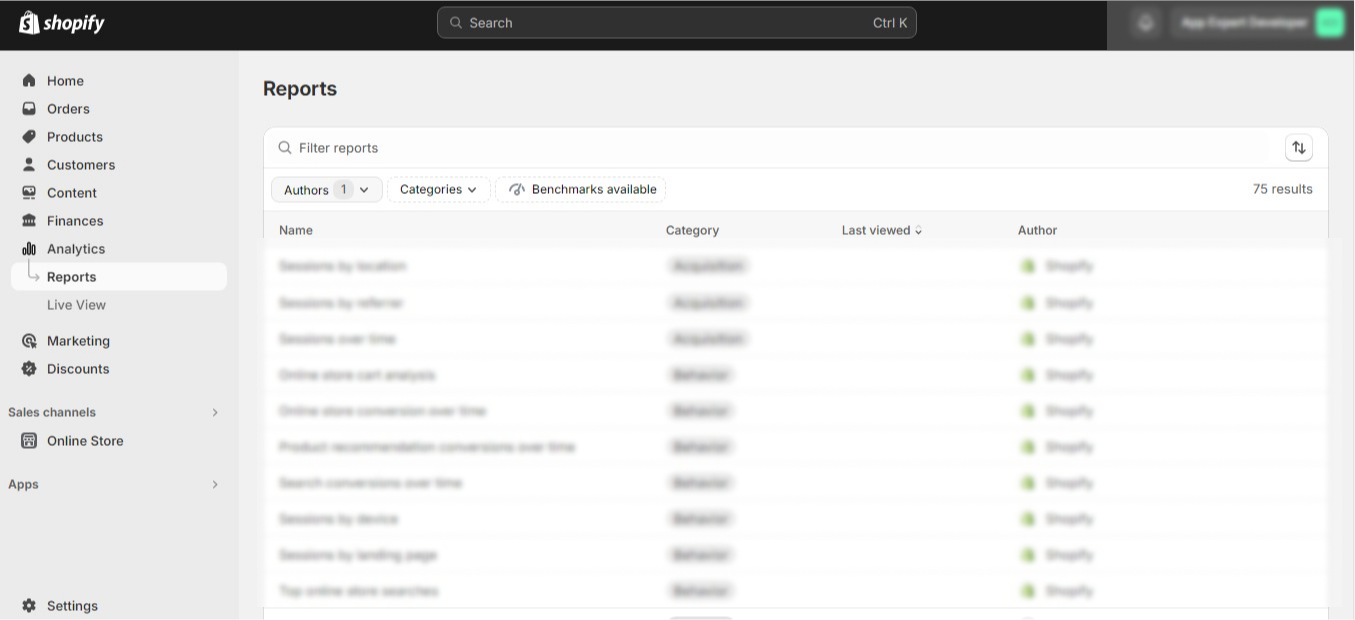Click the Settings gear icon
Screen dimensions: 1355x620
[x=29, y=605]
